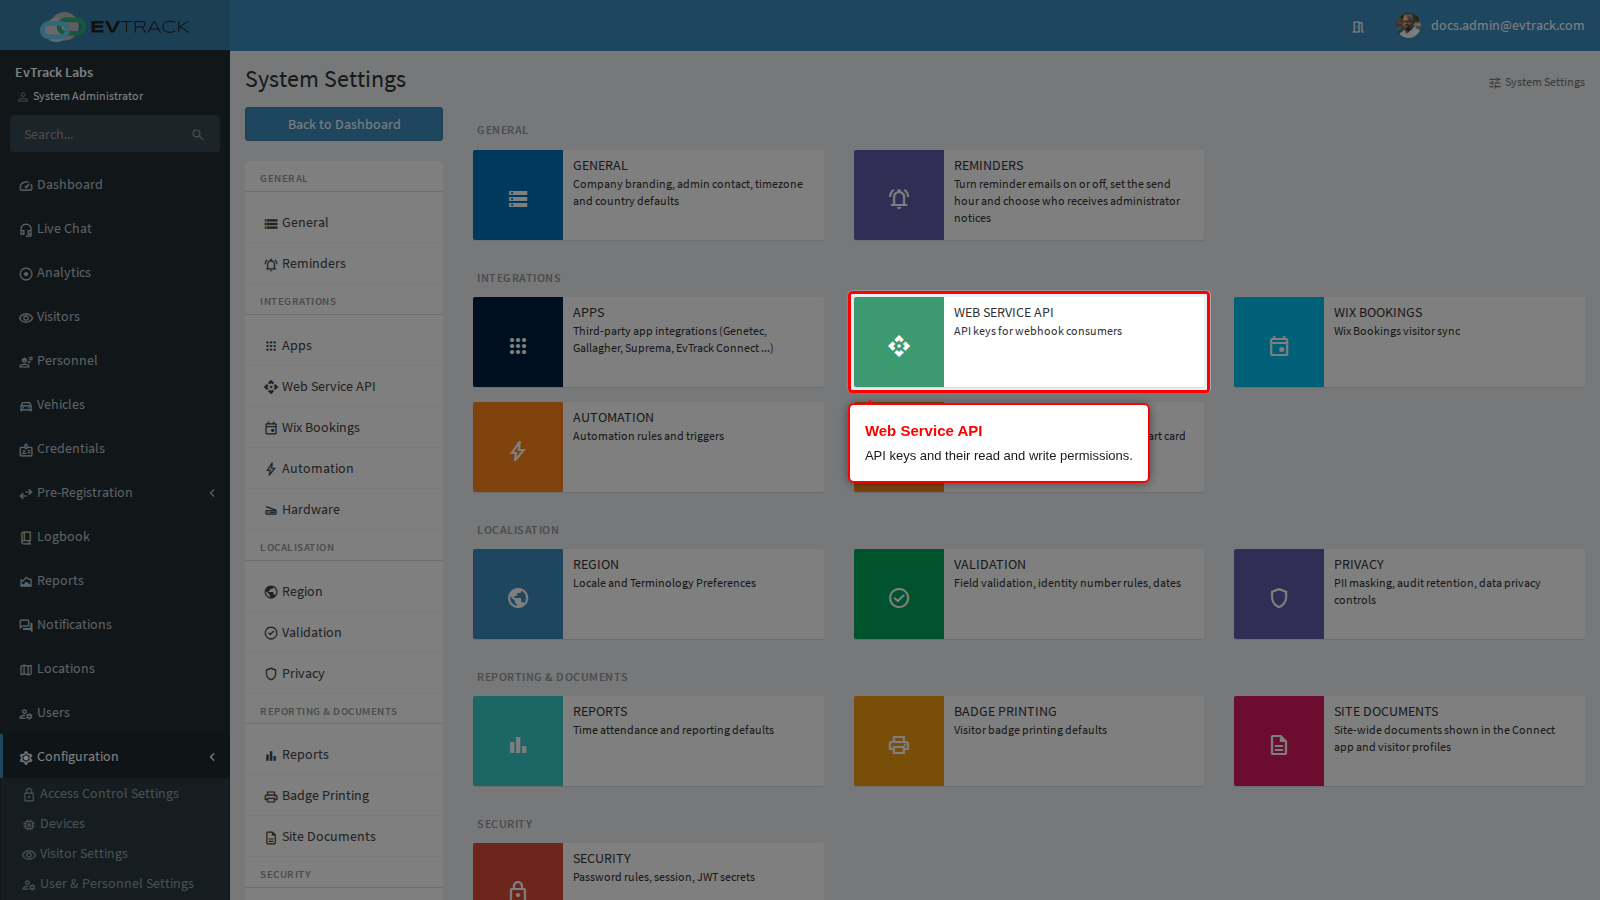This screenshot has width=1600, height=900.
Task: Click the Dashboard icon in left sidebar
Action: pos(26,186)
